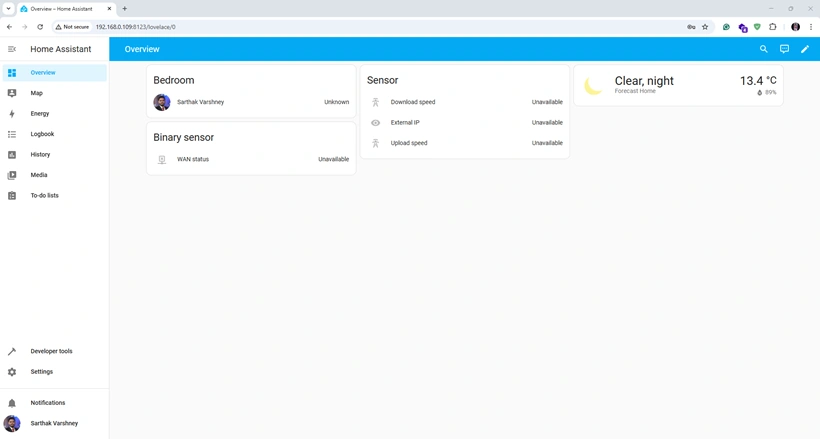Screen dimensions: 820x439
Task: Click the Clear, night weather text
Action: click(x=644, y=81)
